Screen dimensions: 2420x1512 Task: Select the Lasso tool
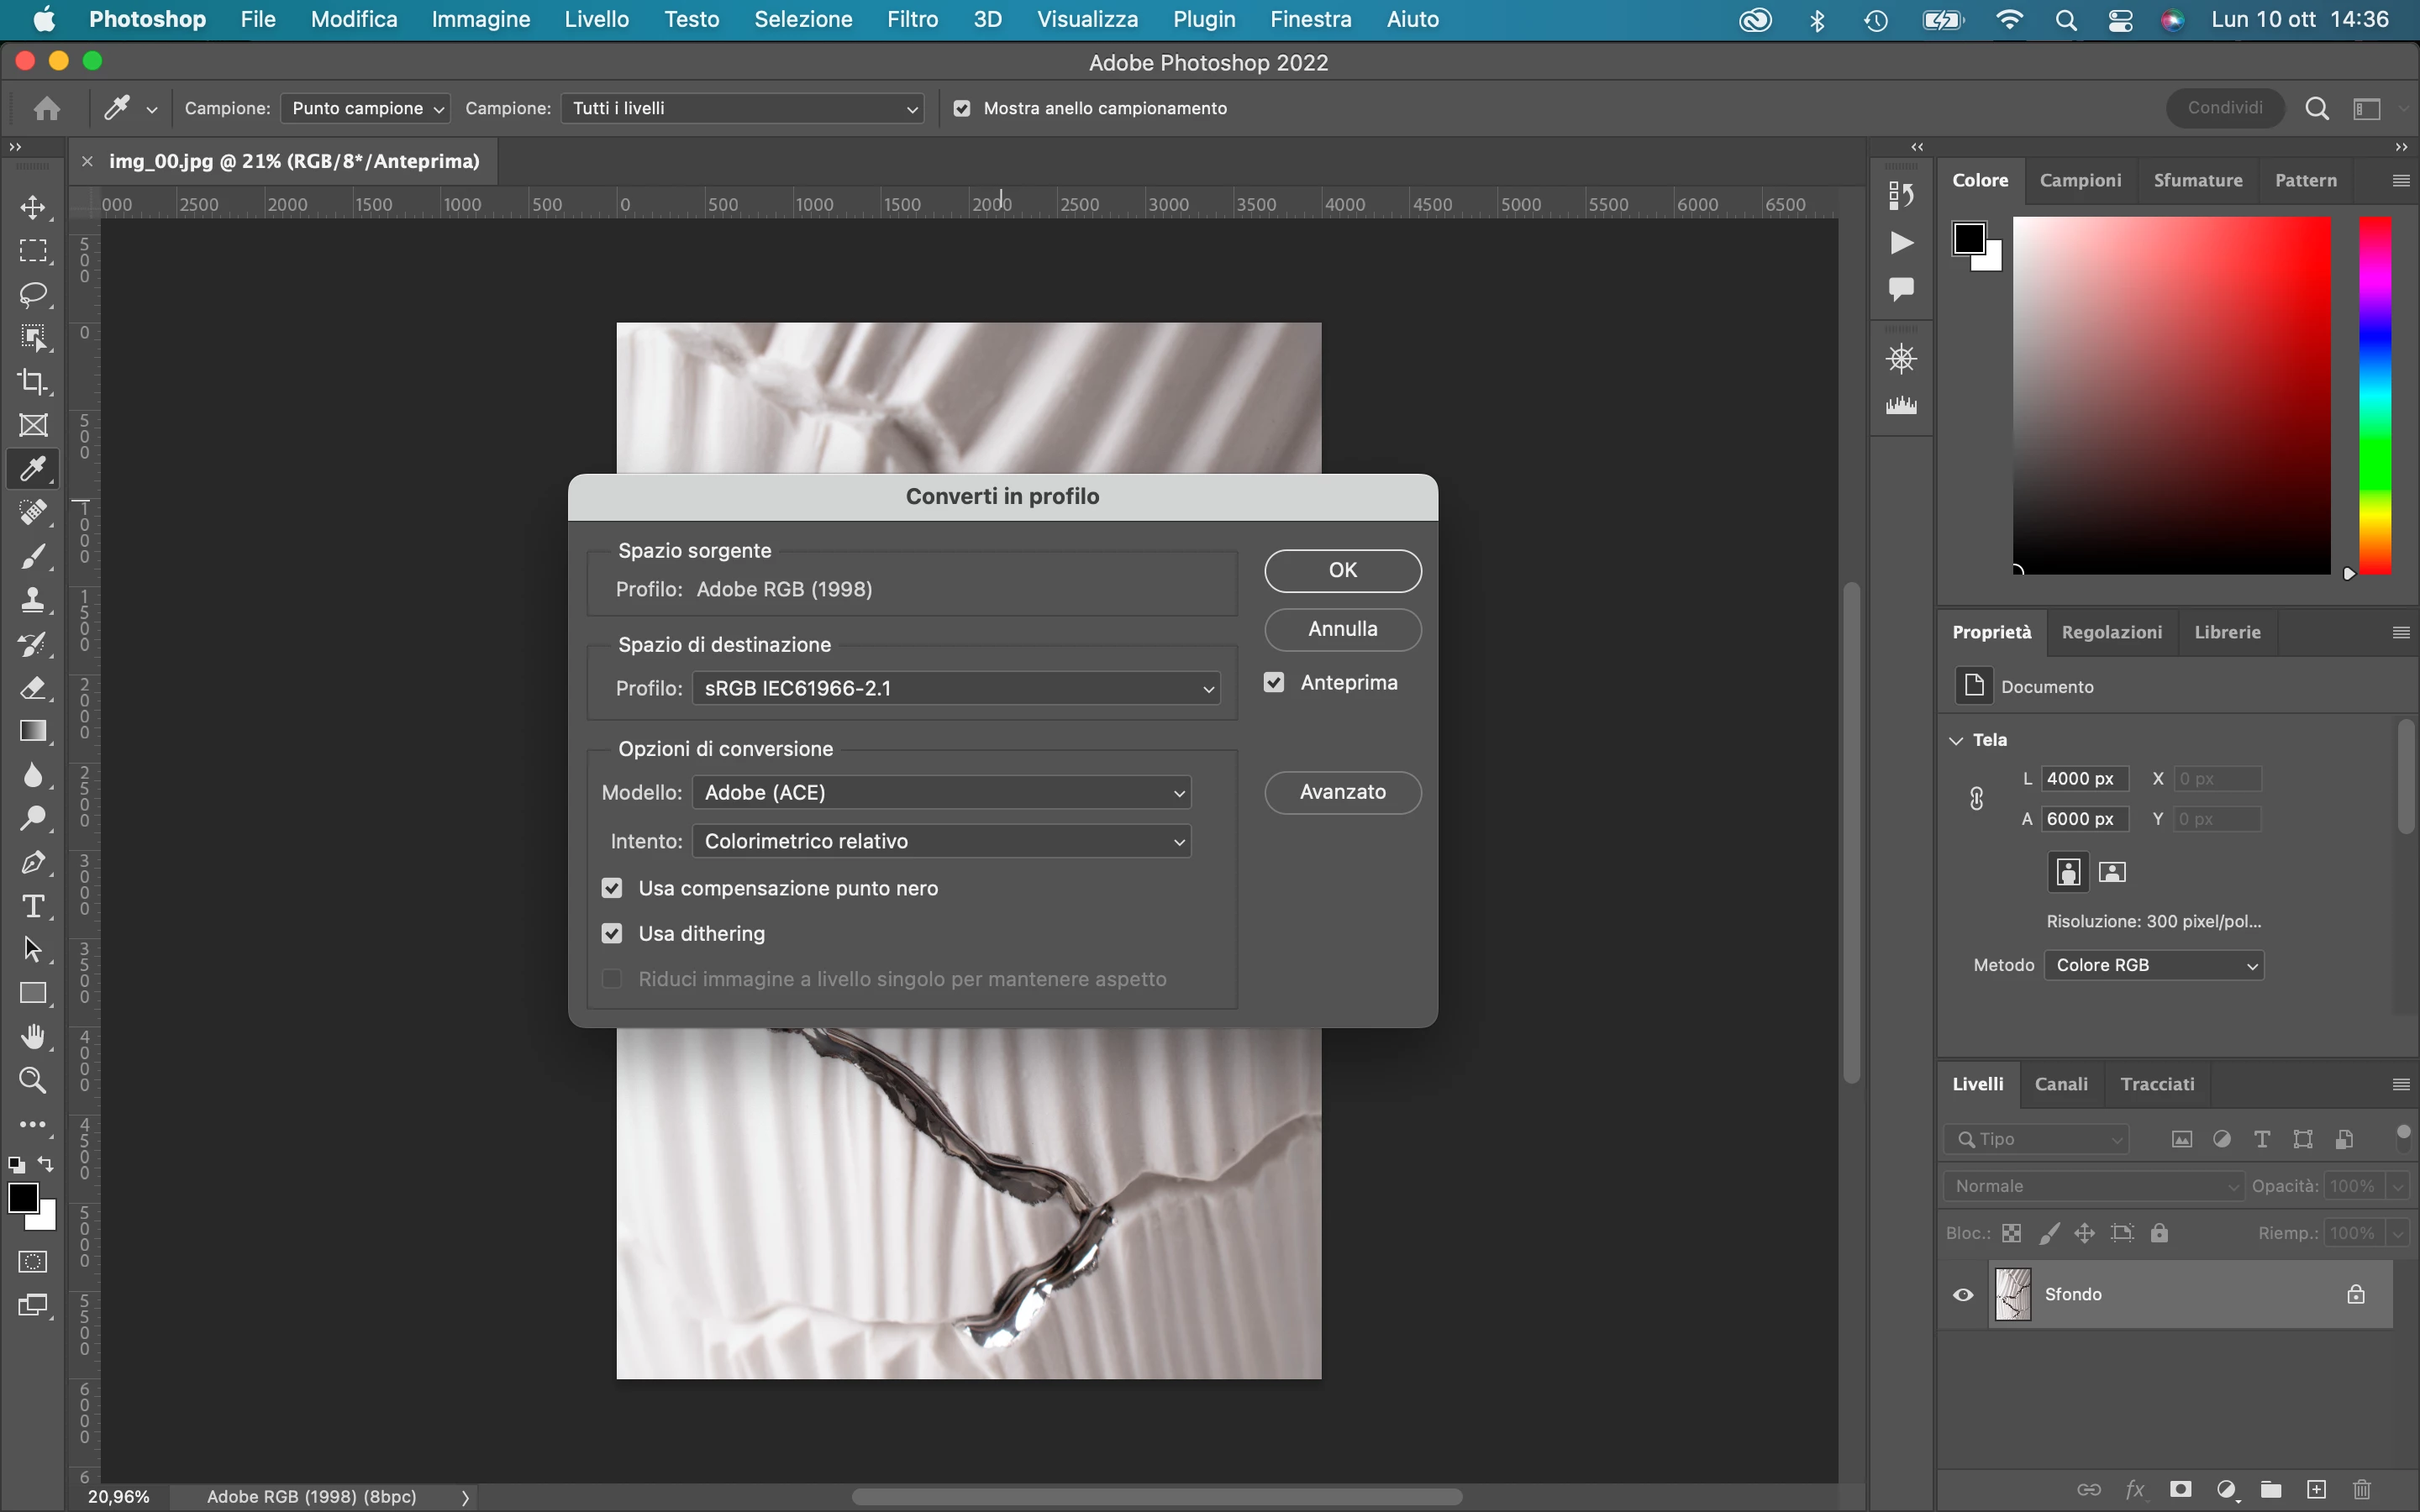click(x=33, y=295)
